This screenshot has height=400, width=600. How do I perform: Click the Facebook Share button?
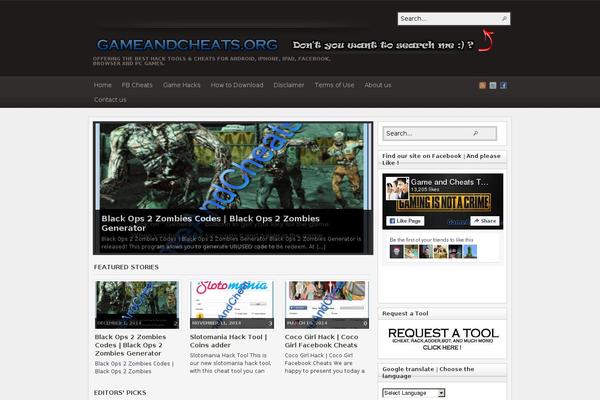point(485,221)
